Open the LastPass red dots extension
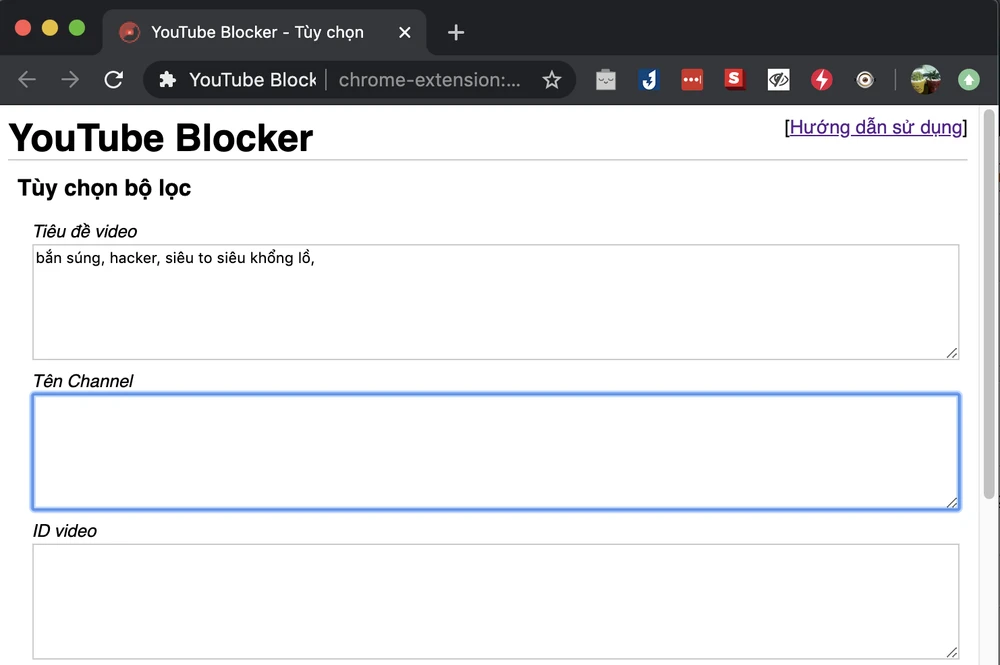1000x665 pixels. (x=692, y=80)
